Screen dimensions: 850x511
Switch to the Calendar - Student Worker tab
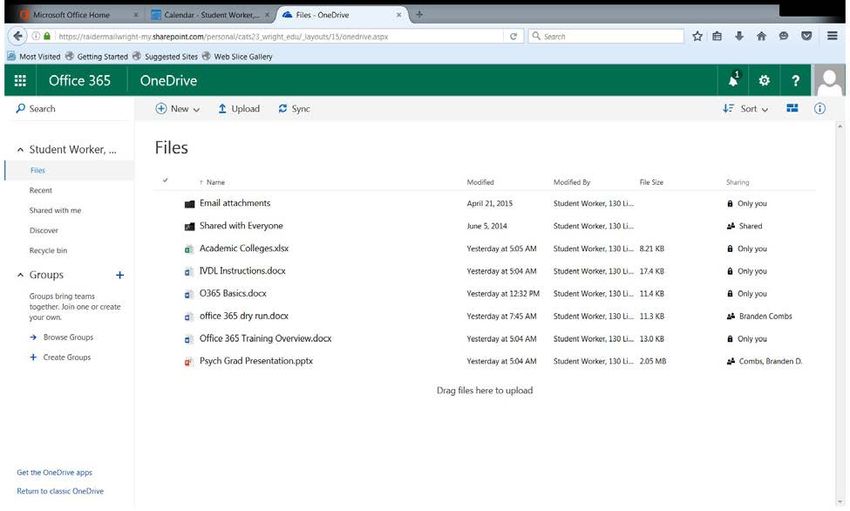click(x=211, y=15)
